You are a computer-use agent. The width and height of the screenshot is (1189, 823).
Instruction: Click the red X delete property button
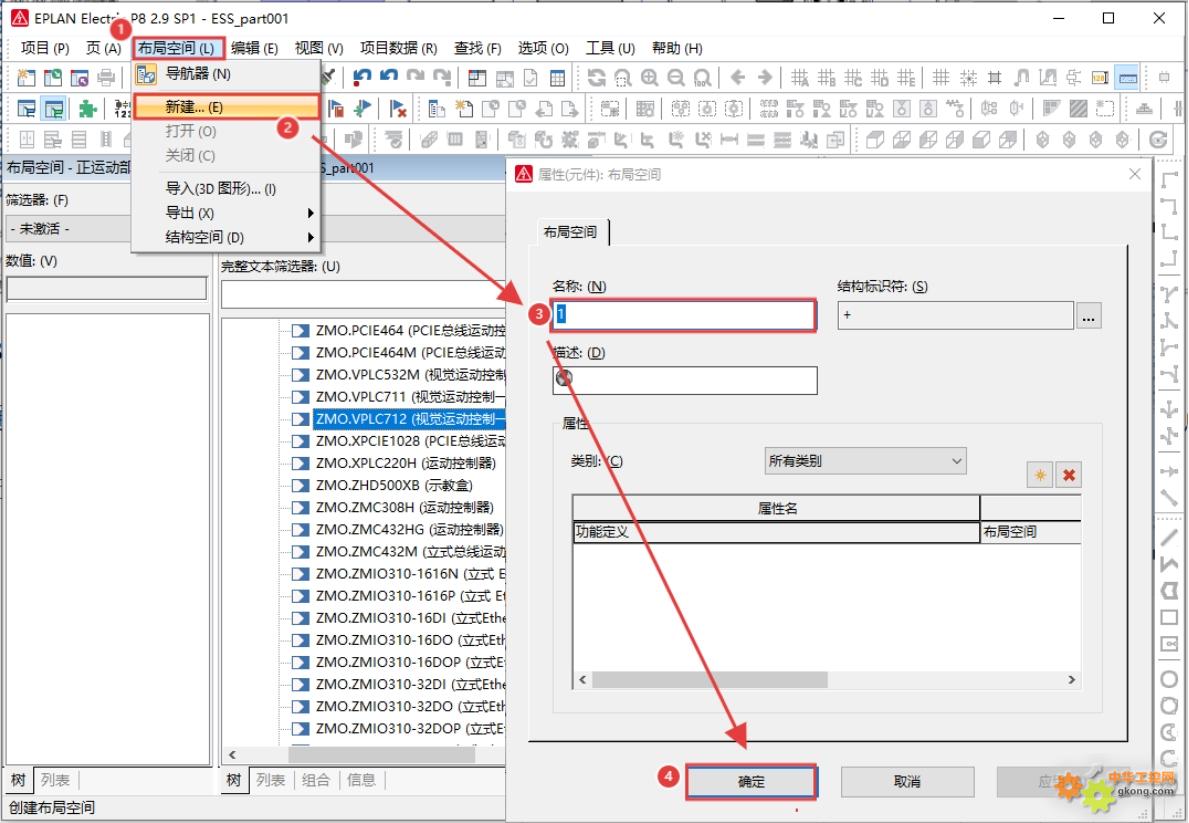point(1068,475)
